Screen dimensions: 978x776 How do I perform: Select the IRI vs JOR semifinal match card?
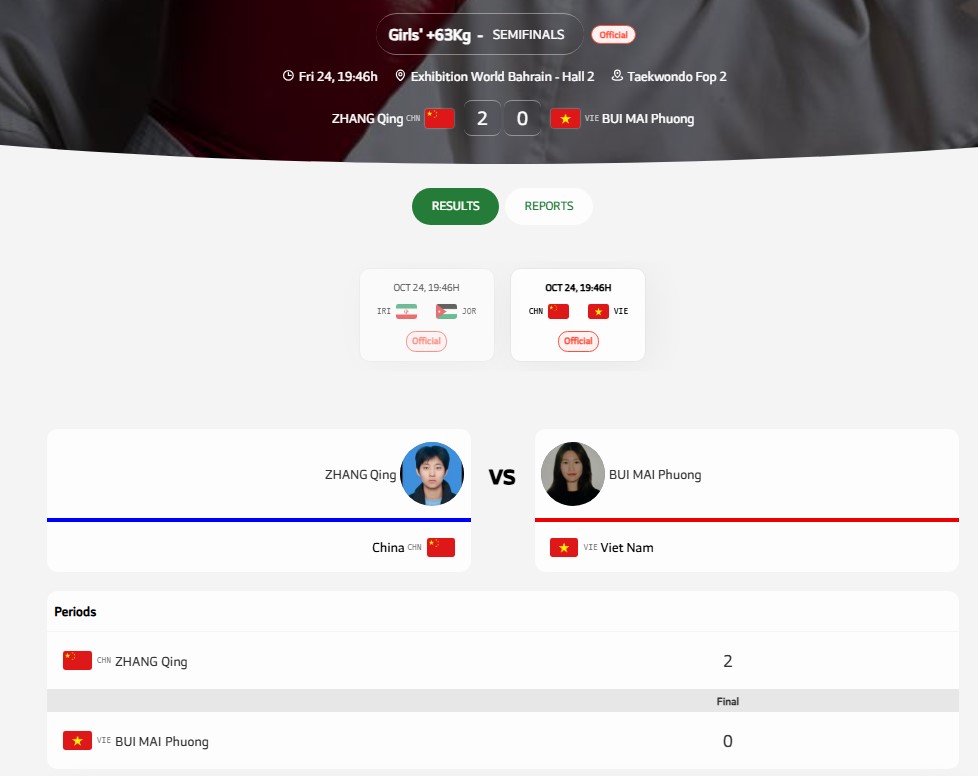click(427, 315)
